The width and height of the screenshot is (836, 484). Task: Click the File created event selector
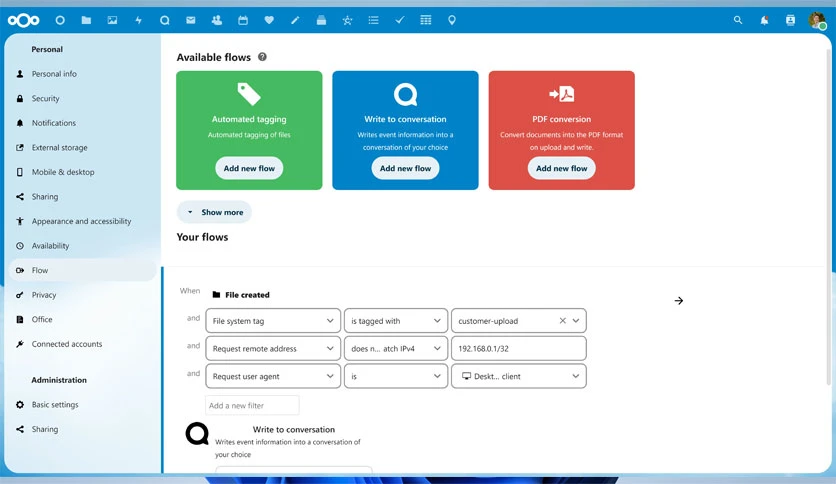coord(241,294)
